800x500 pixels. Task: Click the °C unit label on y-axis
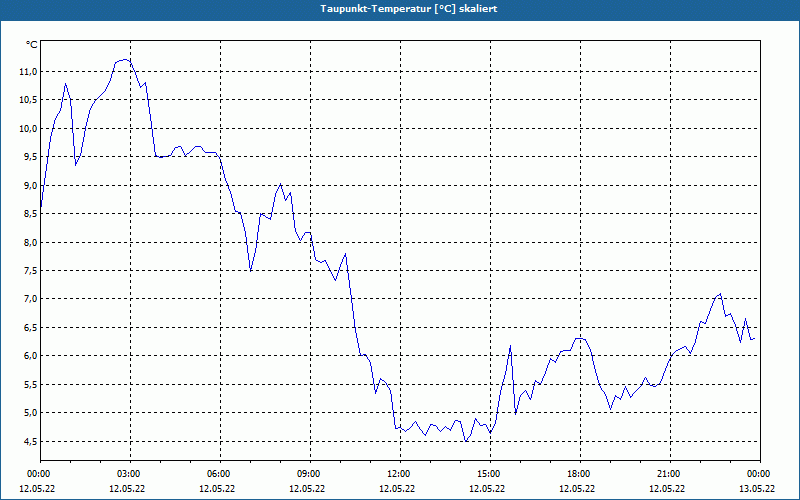pyautogui.click(x=32, y=45)
